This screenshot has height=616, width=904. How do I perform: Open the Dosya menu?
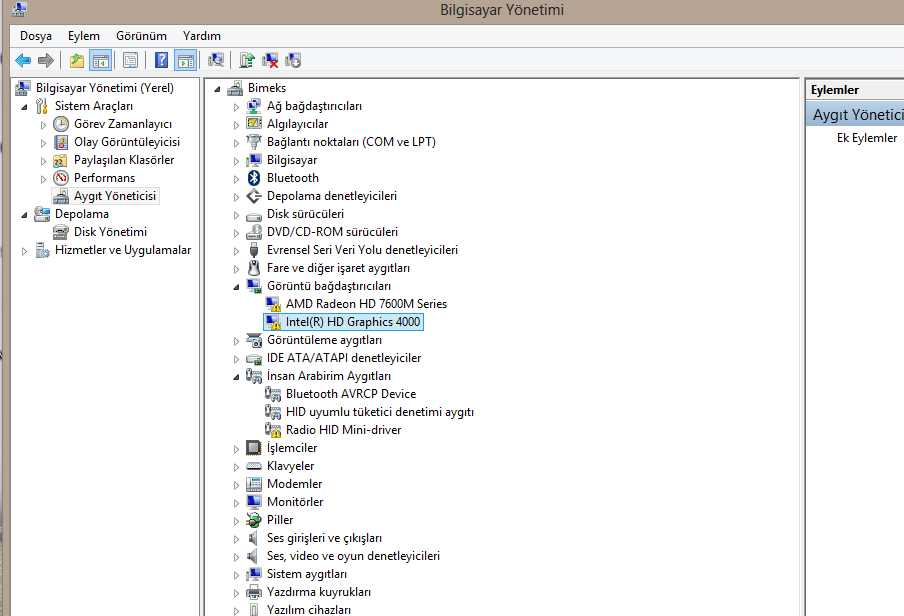[36, 36]
